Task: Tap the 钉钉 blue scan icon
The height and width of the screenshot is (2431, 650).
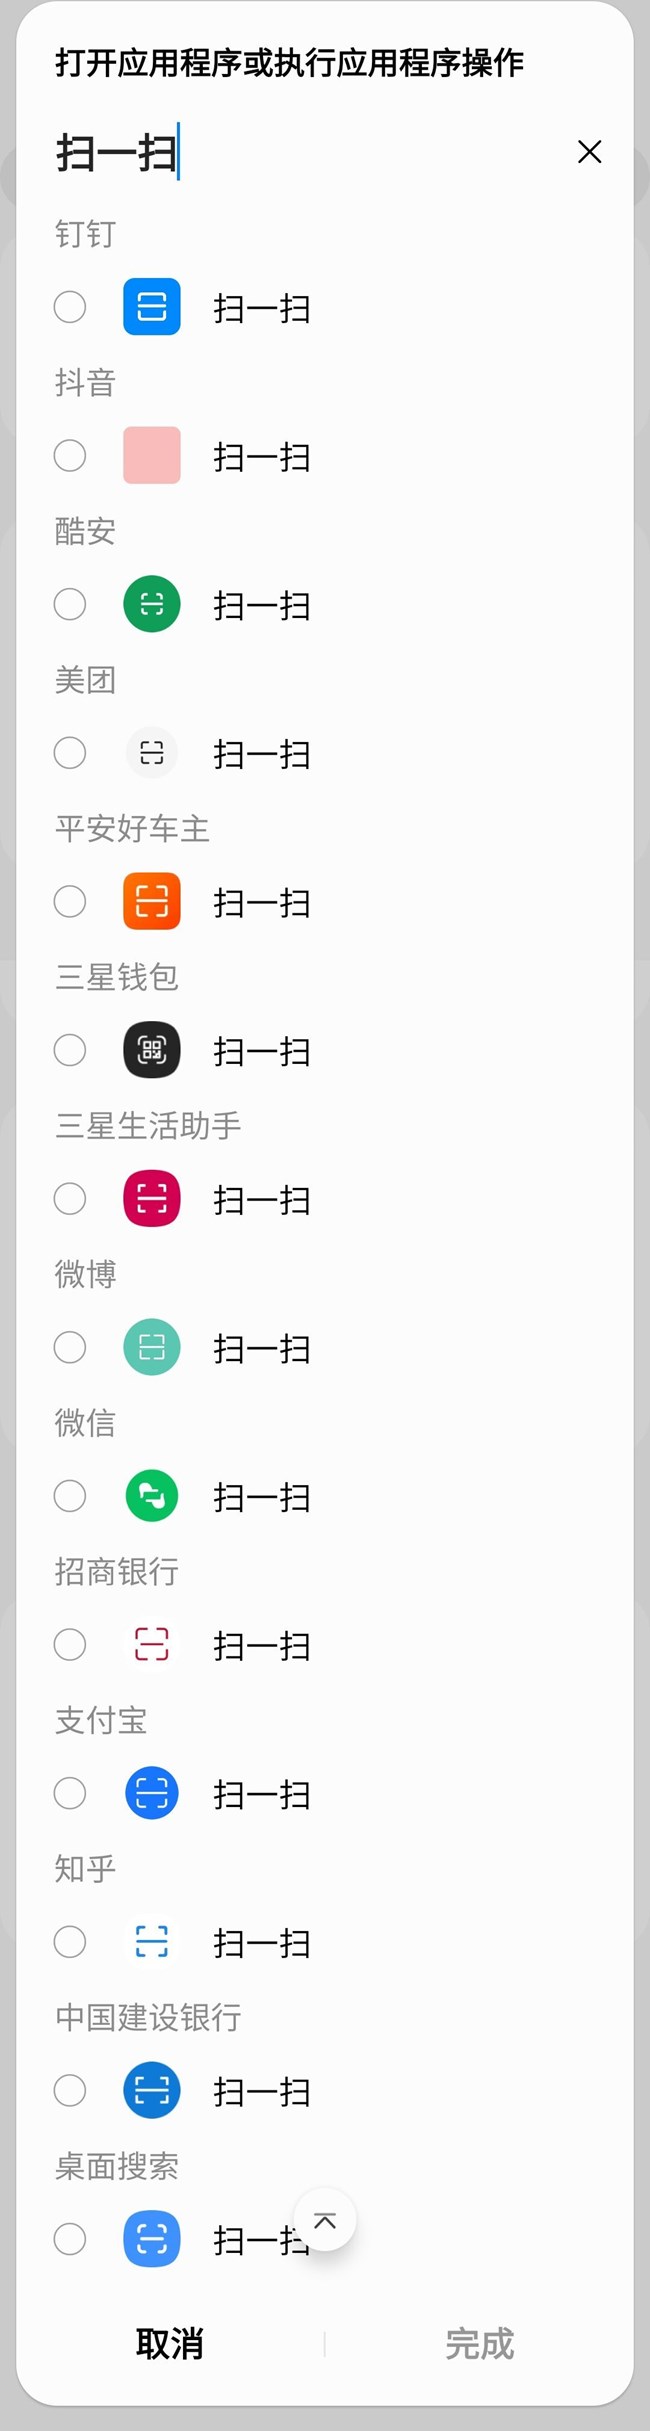Action: pyautogui.click(x=152, y=306)
